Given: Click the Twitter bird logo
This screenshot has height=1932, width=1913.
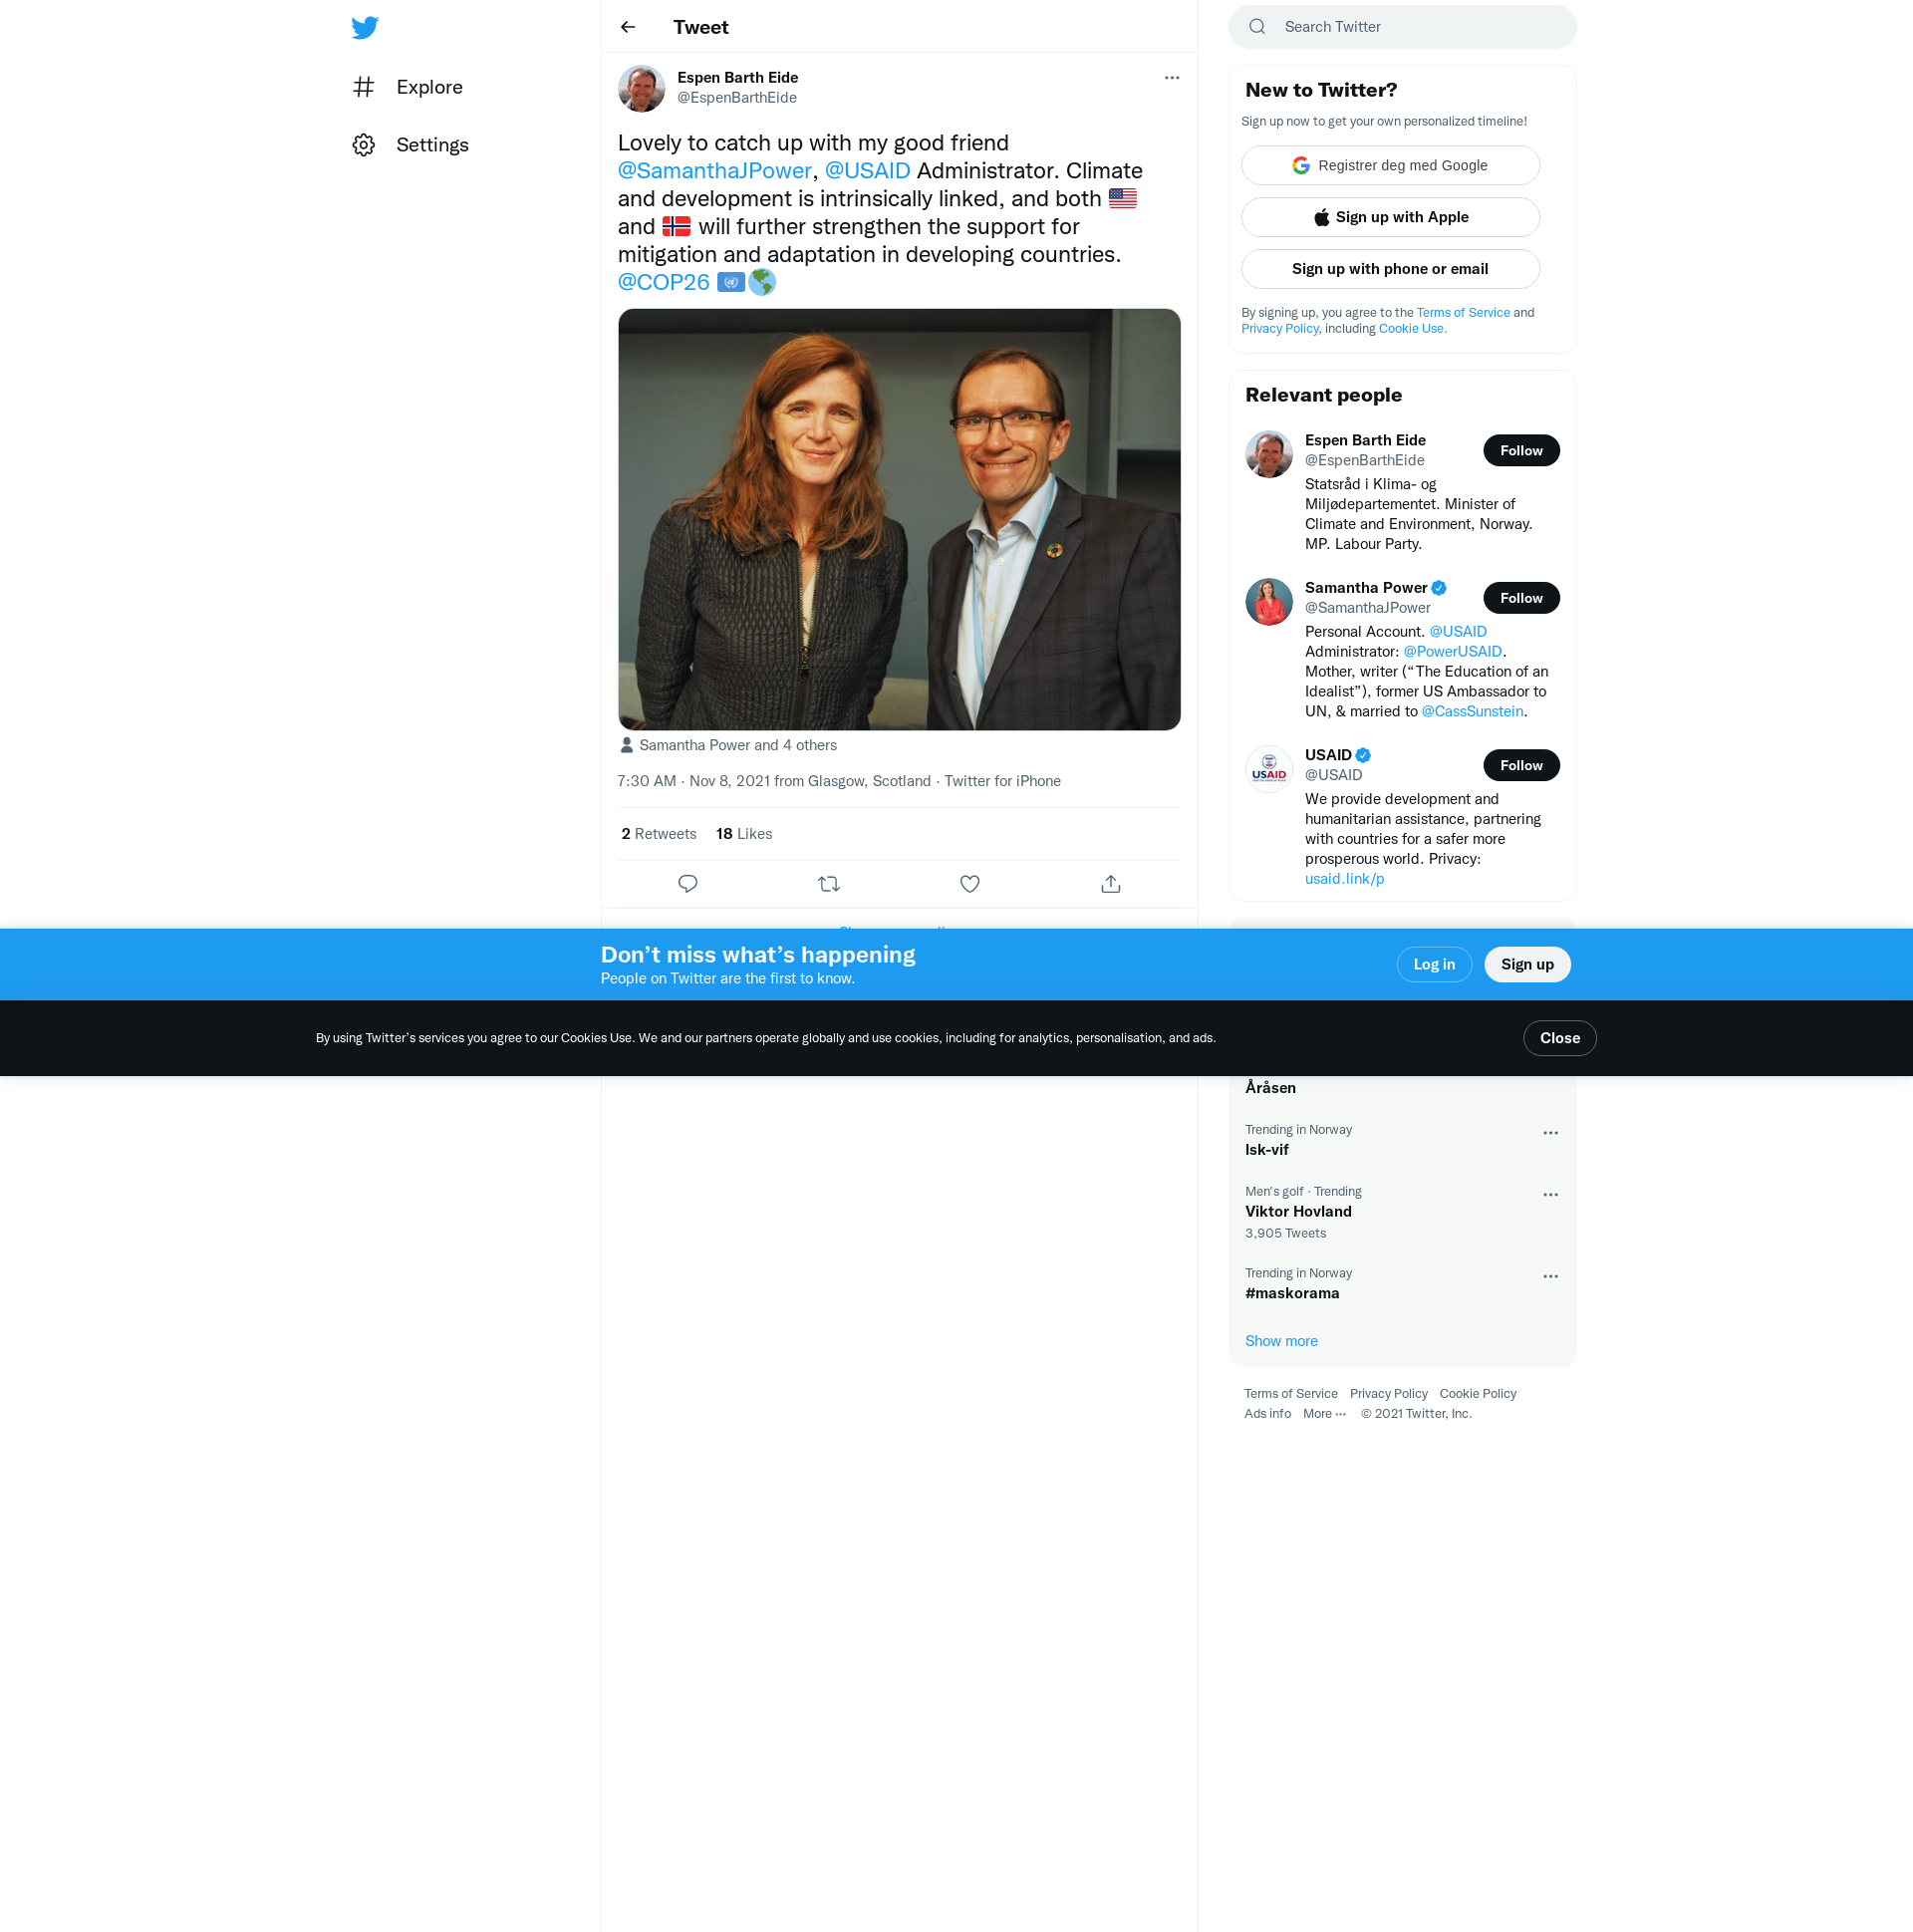Looking at the screenshot, I should pos(365,27).
